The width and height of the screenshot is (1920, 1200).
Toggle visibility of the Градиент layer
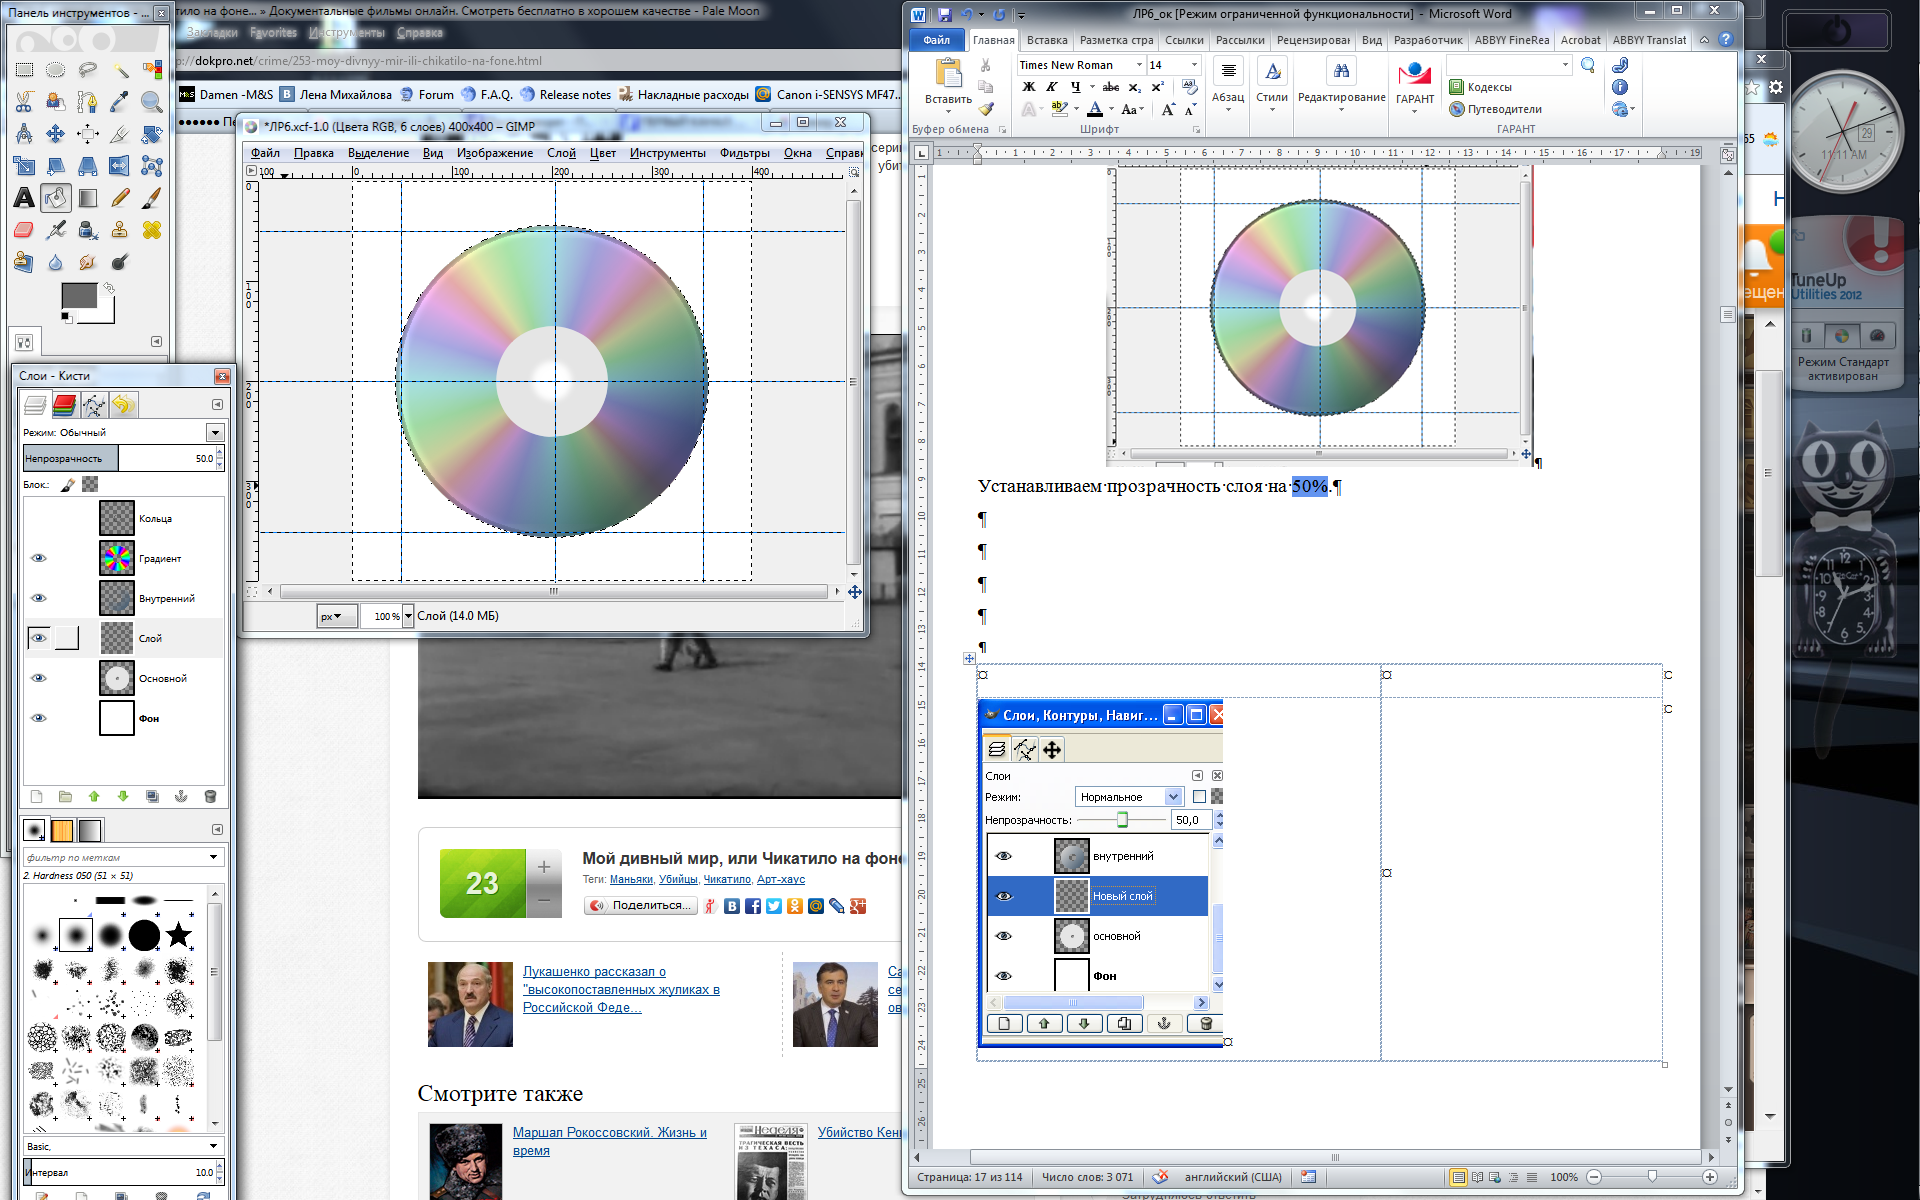(x=39, y=558)
